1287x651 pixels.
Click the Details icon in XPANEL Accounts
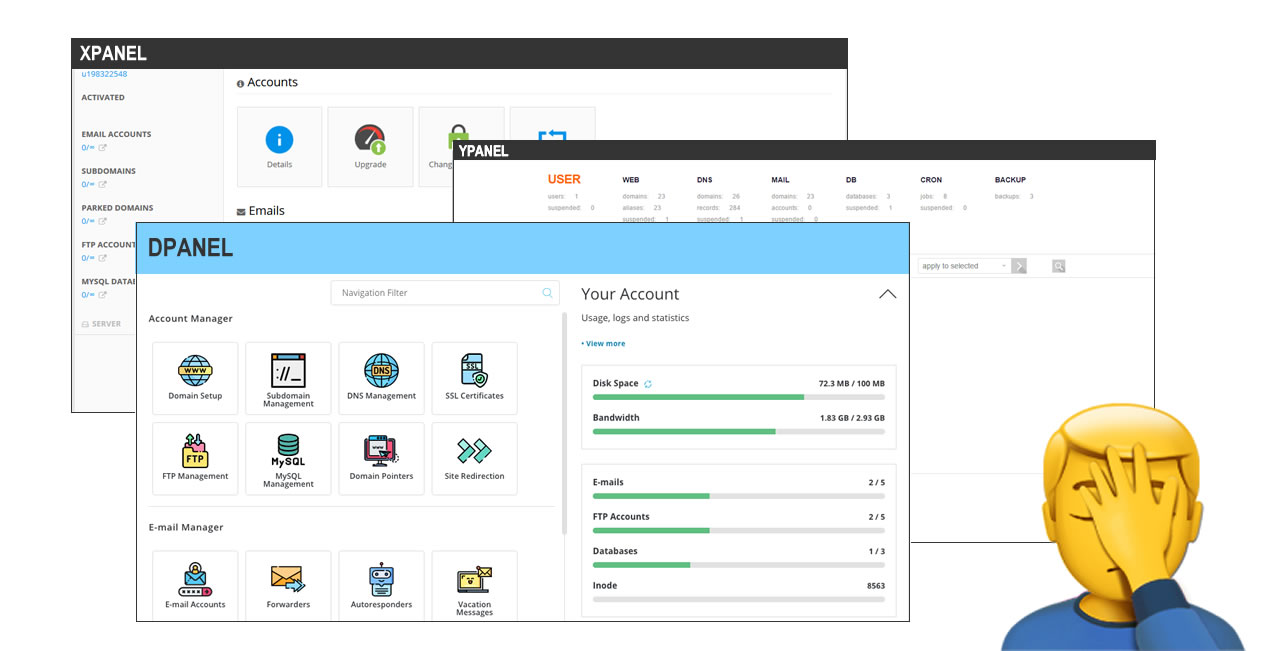tap(279, 140)
